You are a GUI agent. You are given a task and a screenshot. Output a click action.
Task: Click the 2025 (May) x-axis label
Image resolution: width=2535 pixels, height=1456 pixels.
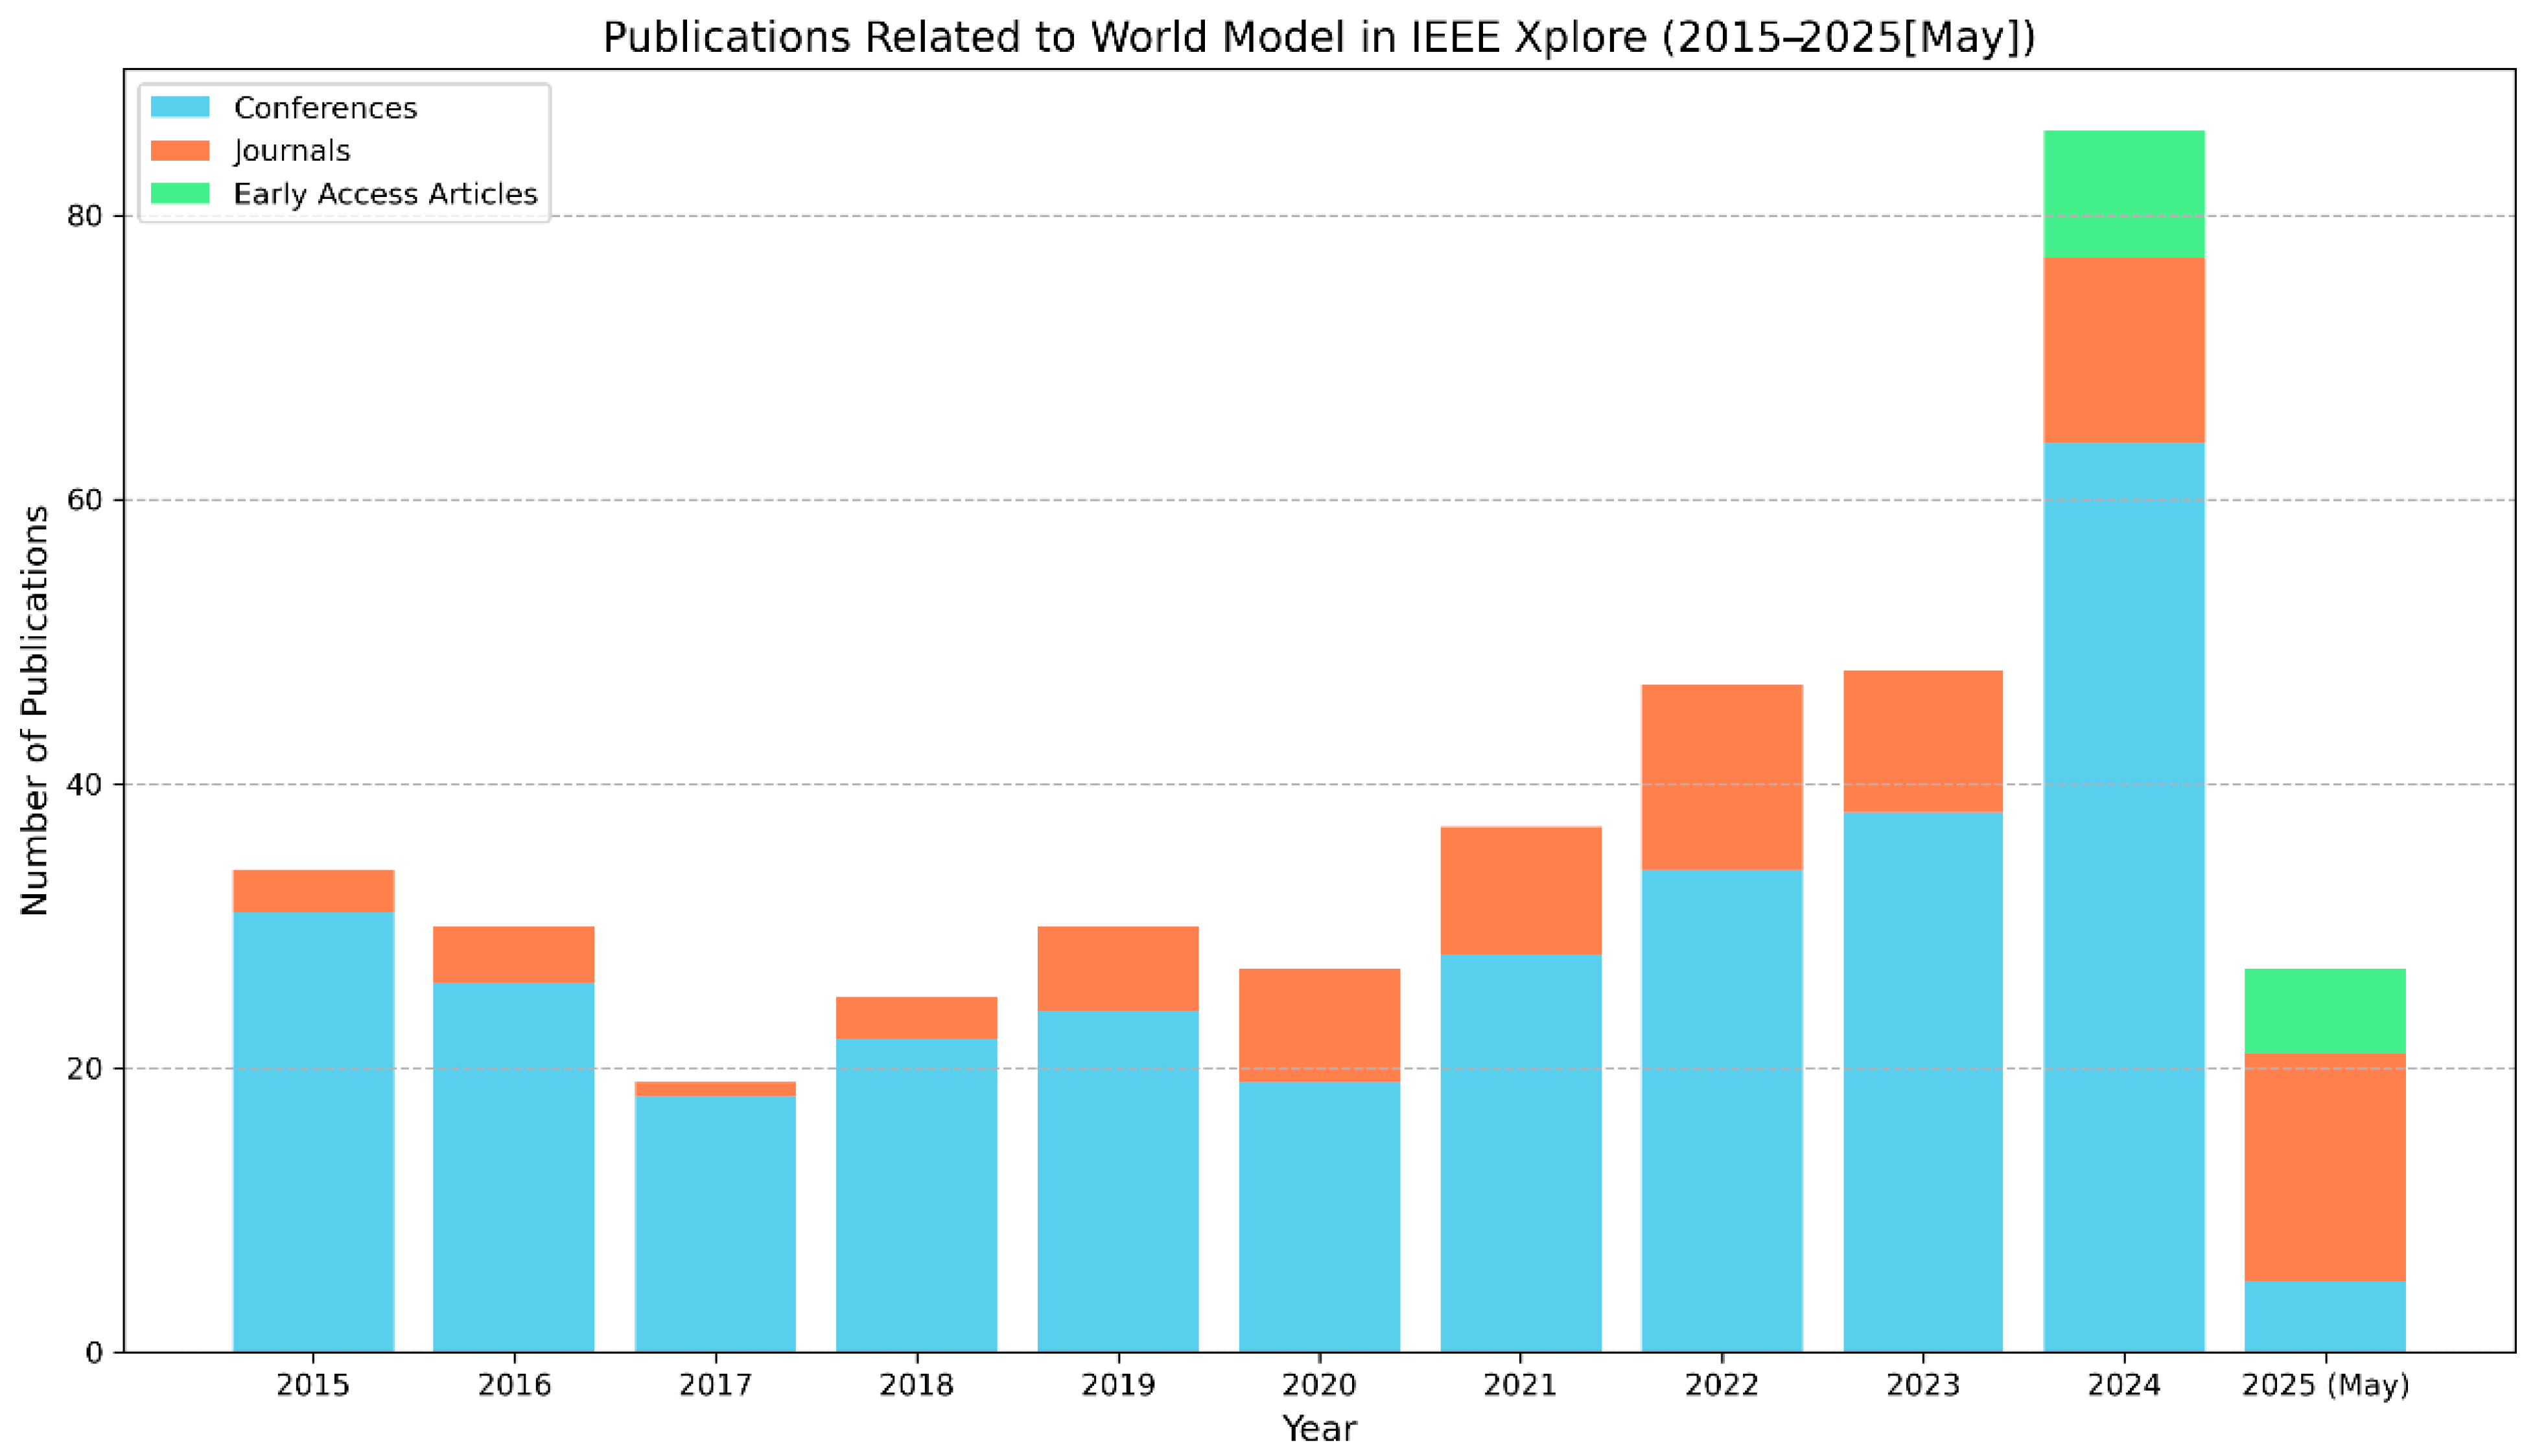click(x=2325, y=1385)
